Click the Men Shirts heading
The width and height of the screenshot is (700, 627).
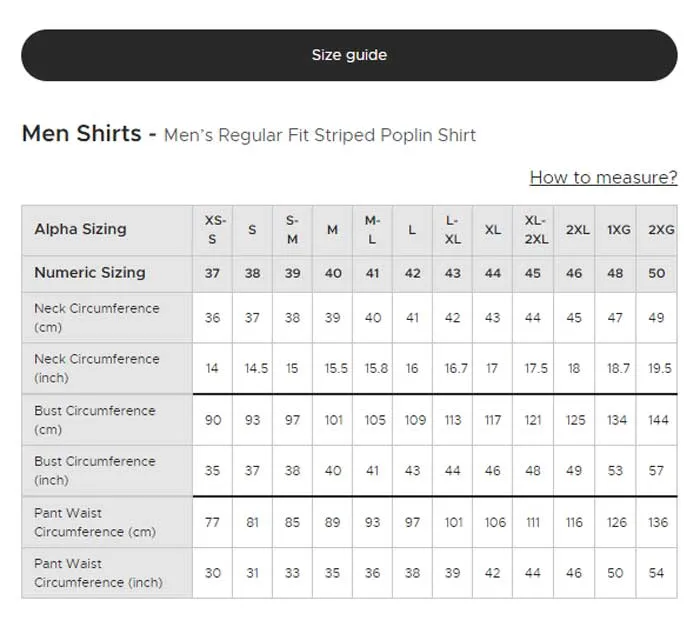[x=82, y=134]
